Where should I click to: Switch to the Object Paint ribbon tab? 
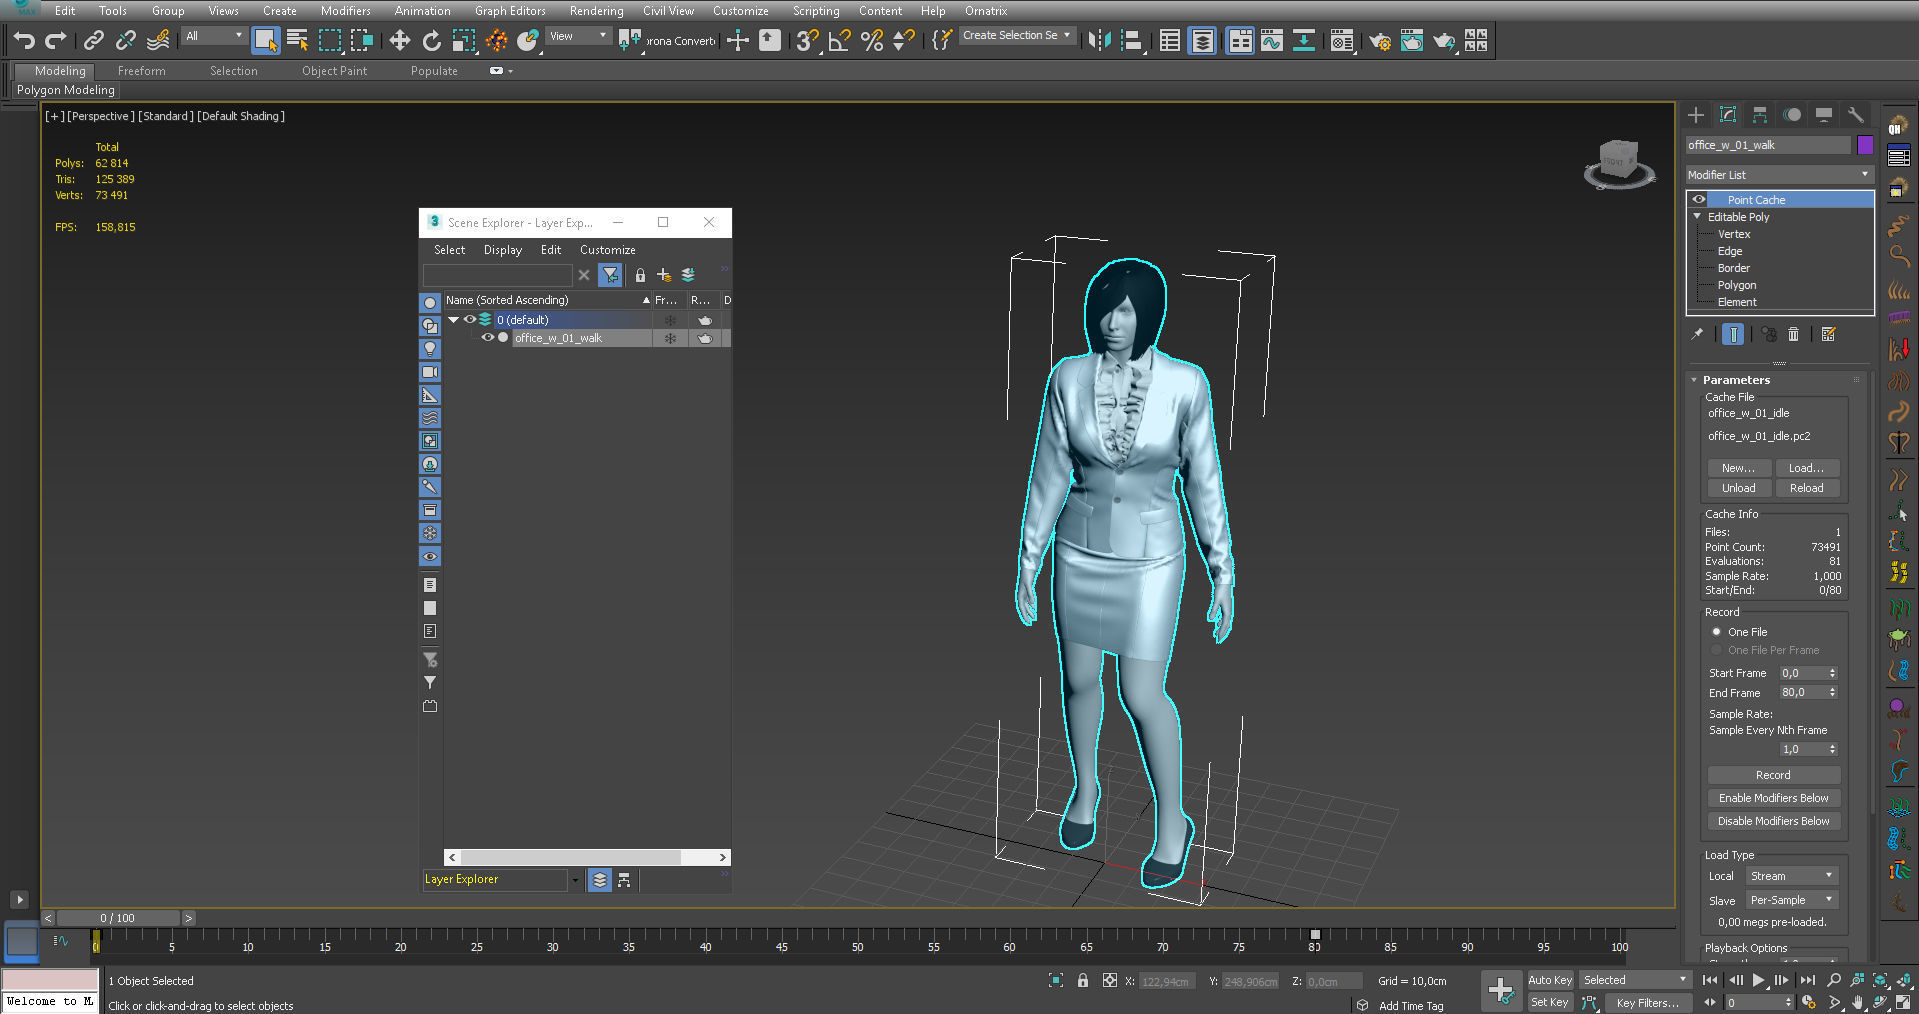tap(334, 71)
